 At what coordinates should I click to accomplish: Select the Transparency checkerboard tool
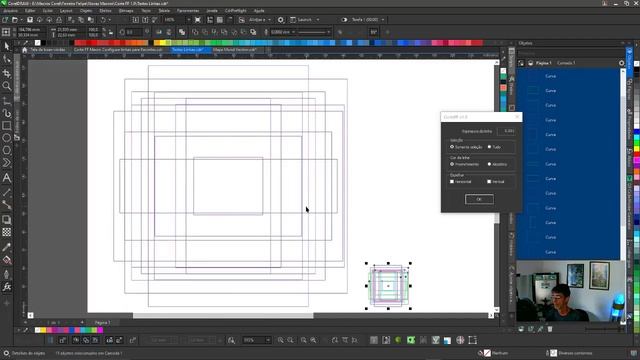[x=7, y=232]
